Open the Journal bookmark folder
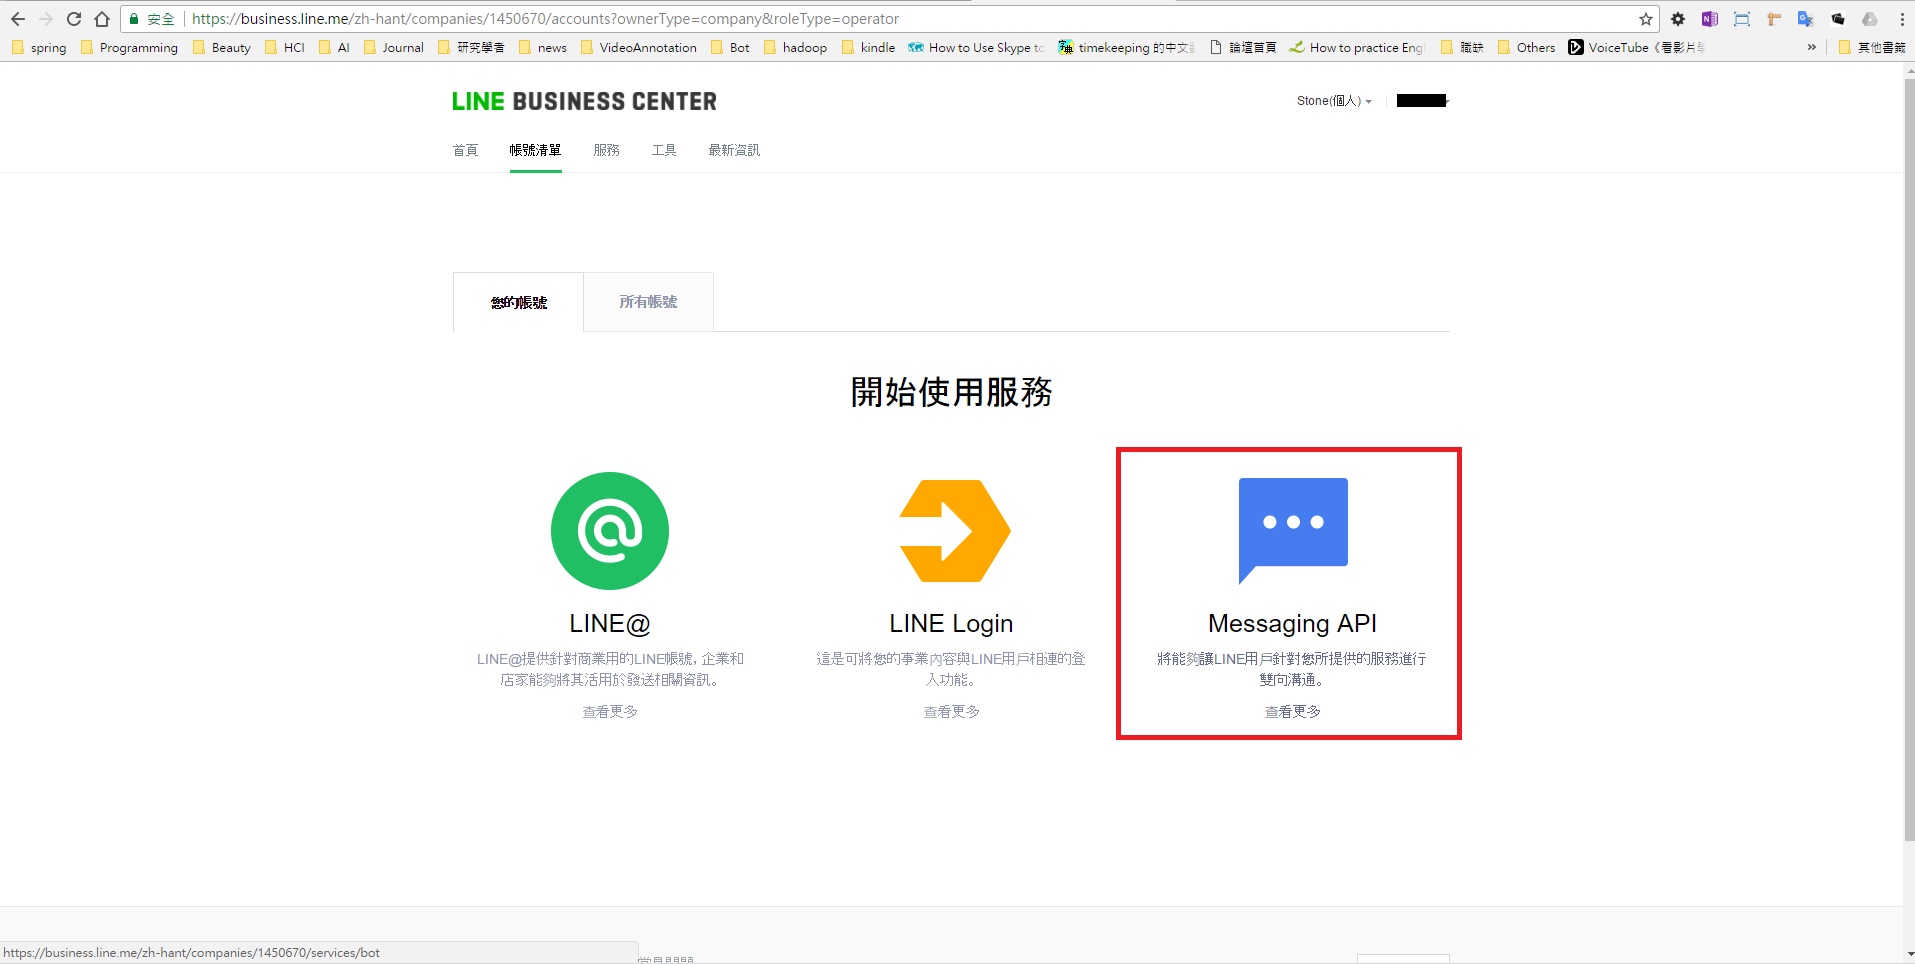Screen dimensions: 1915x964 pos(394,47)
